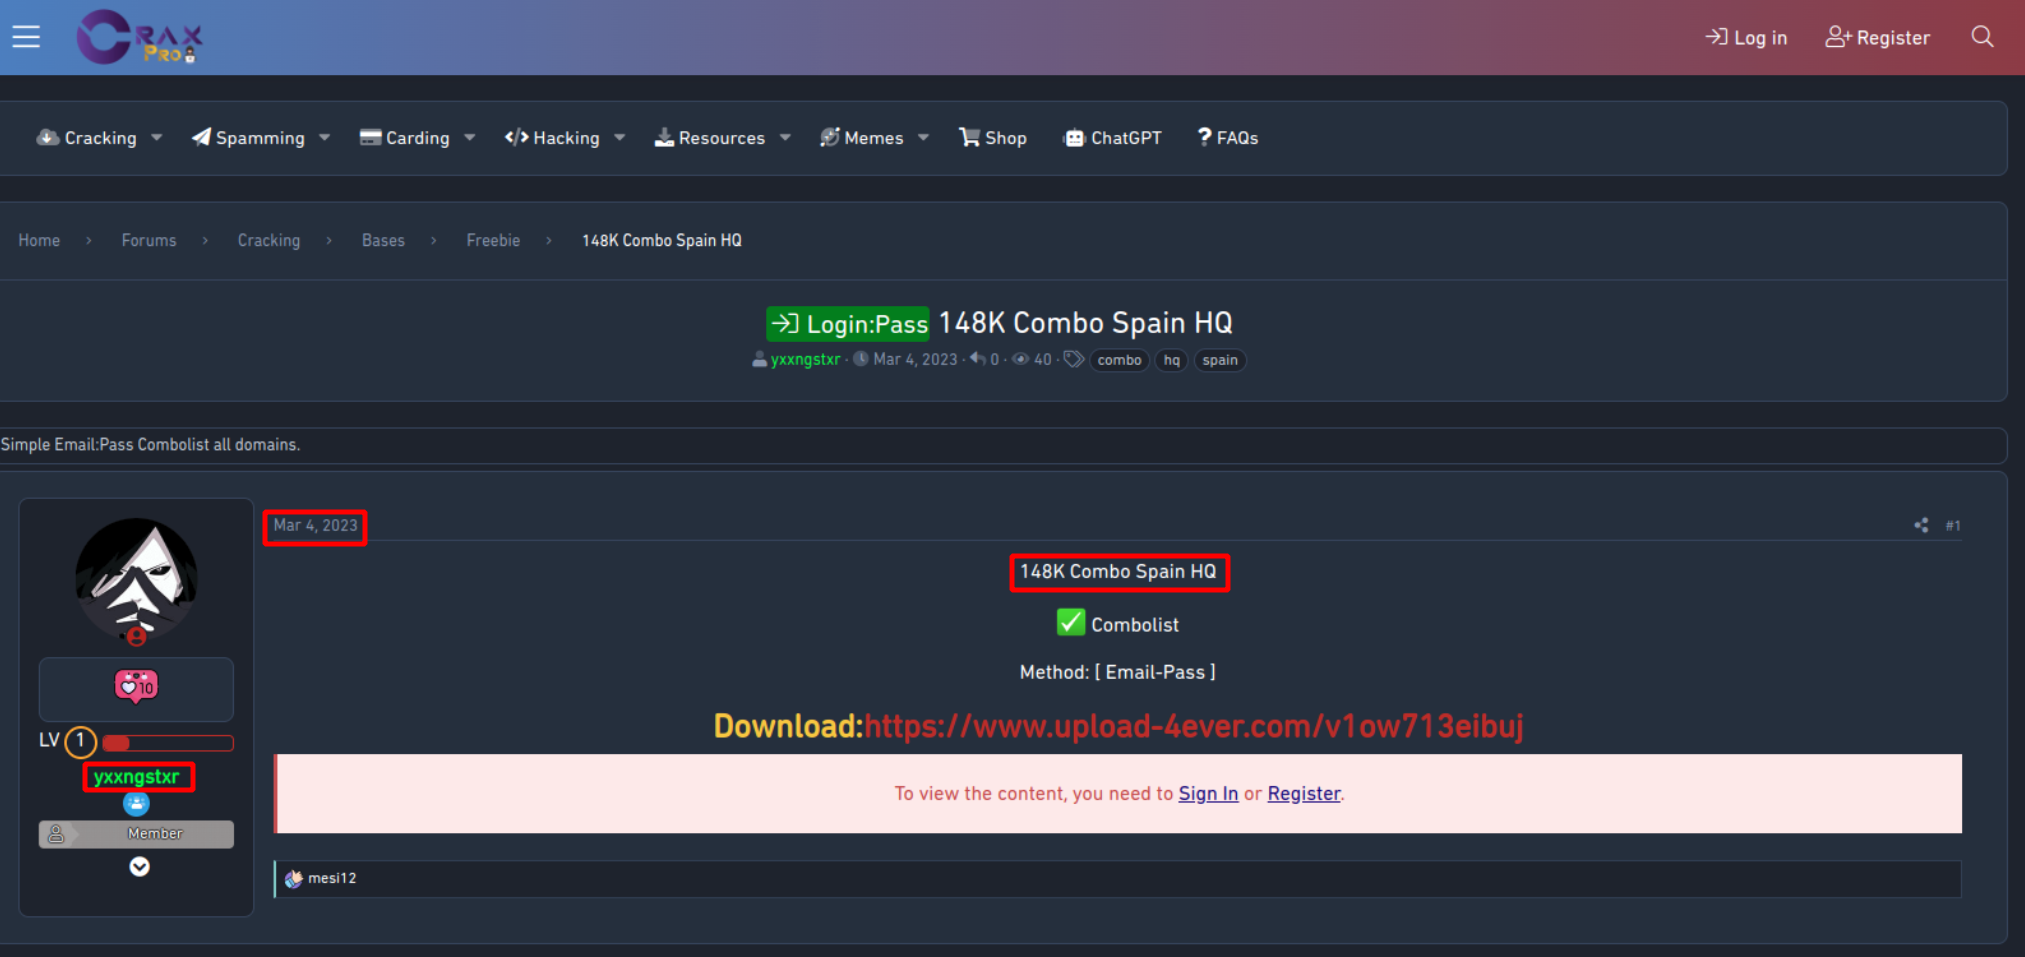This screenshot has height=957, width=2025.
Task: Click the LV progress bar
Action: 167,743
